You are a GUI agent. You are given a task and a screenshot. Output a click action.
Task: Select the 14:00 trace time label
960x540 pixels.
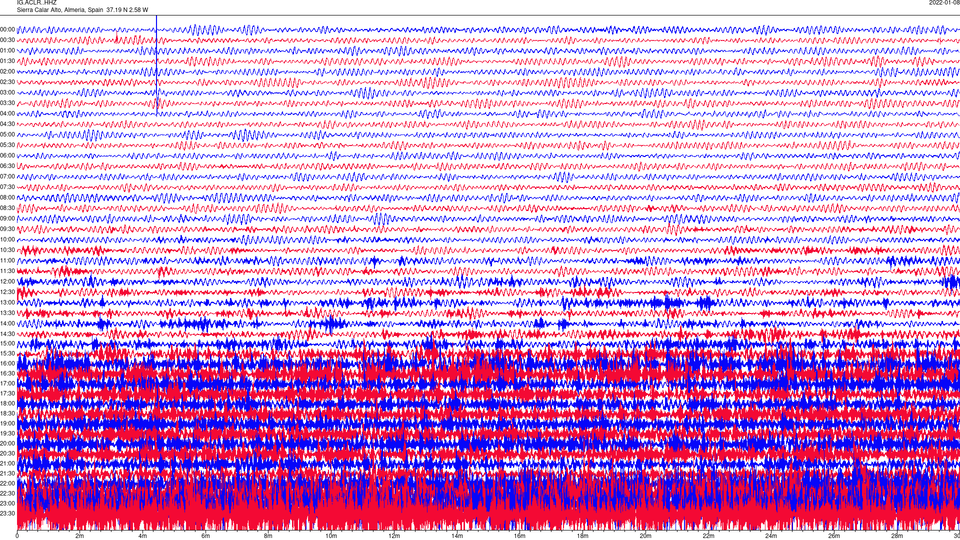pyautogui.click(x=7, y=324)
